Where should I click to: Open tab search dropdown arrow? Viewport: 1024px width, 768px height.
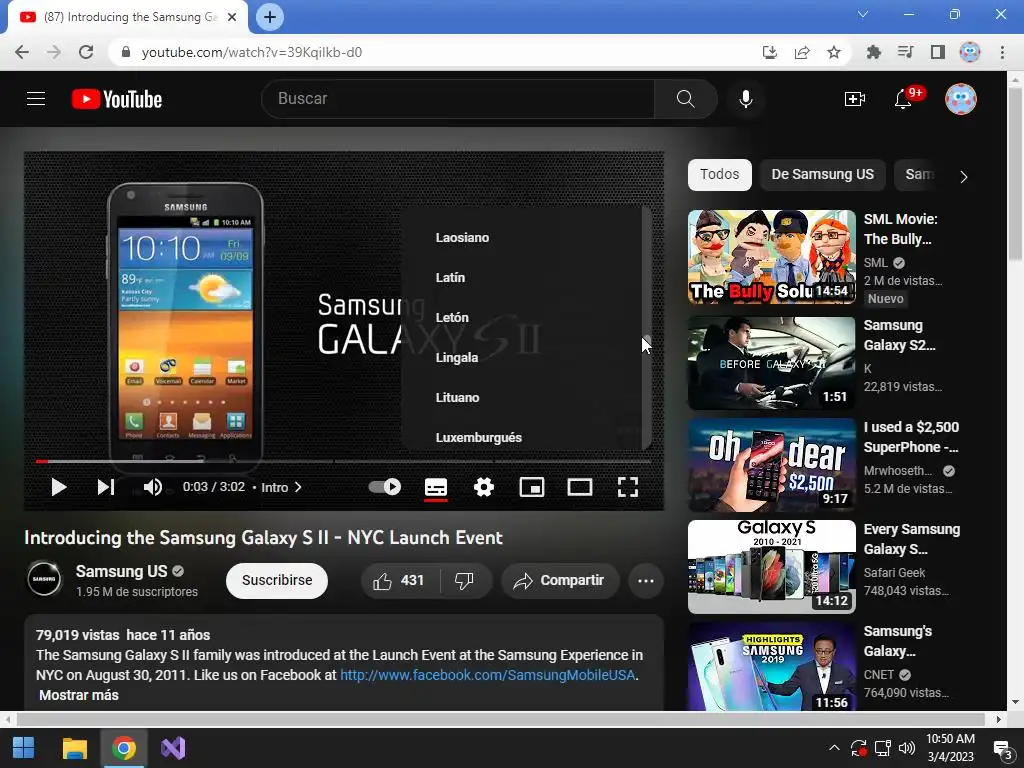[863, 14]
